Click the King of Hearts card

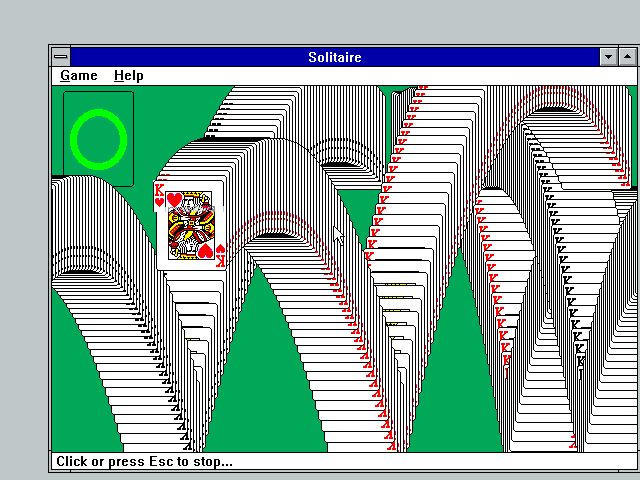(190, 225)
